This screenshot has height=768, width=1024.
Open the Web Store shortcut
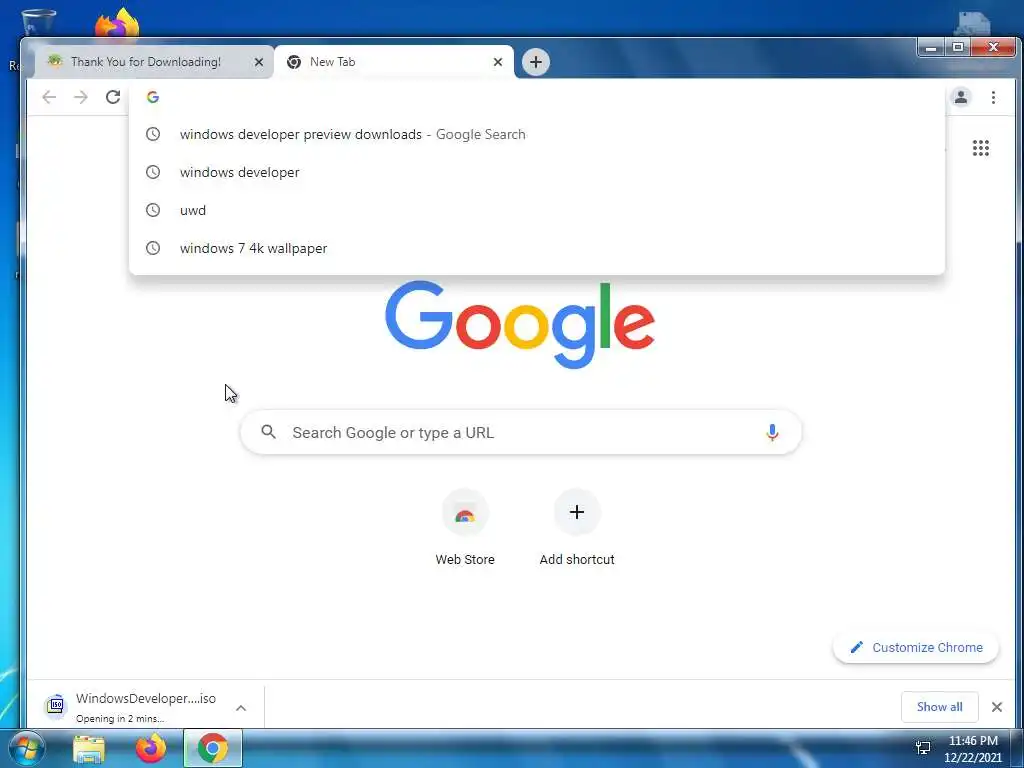pos(465,528)
